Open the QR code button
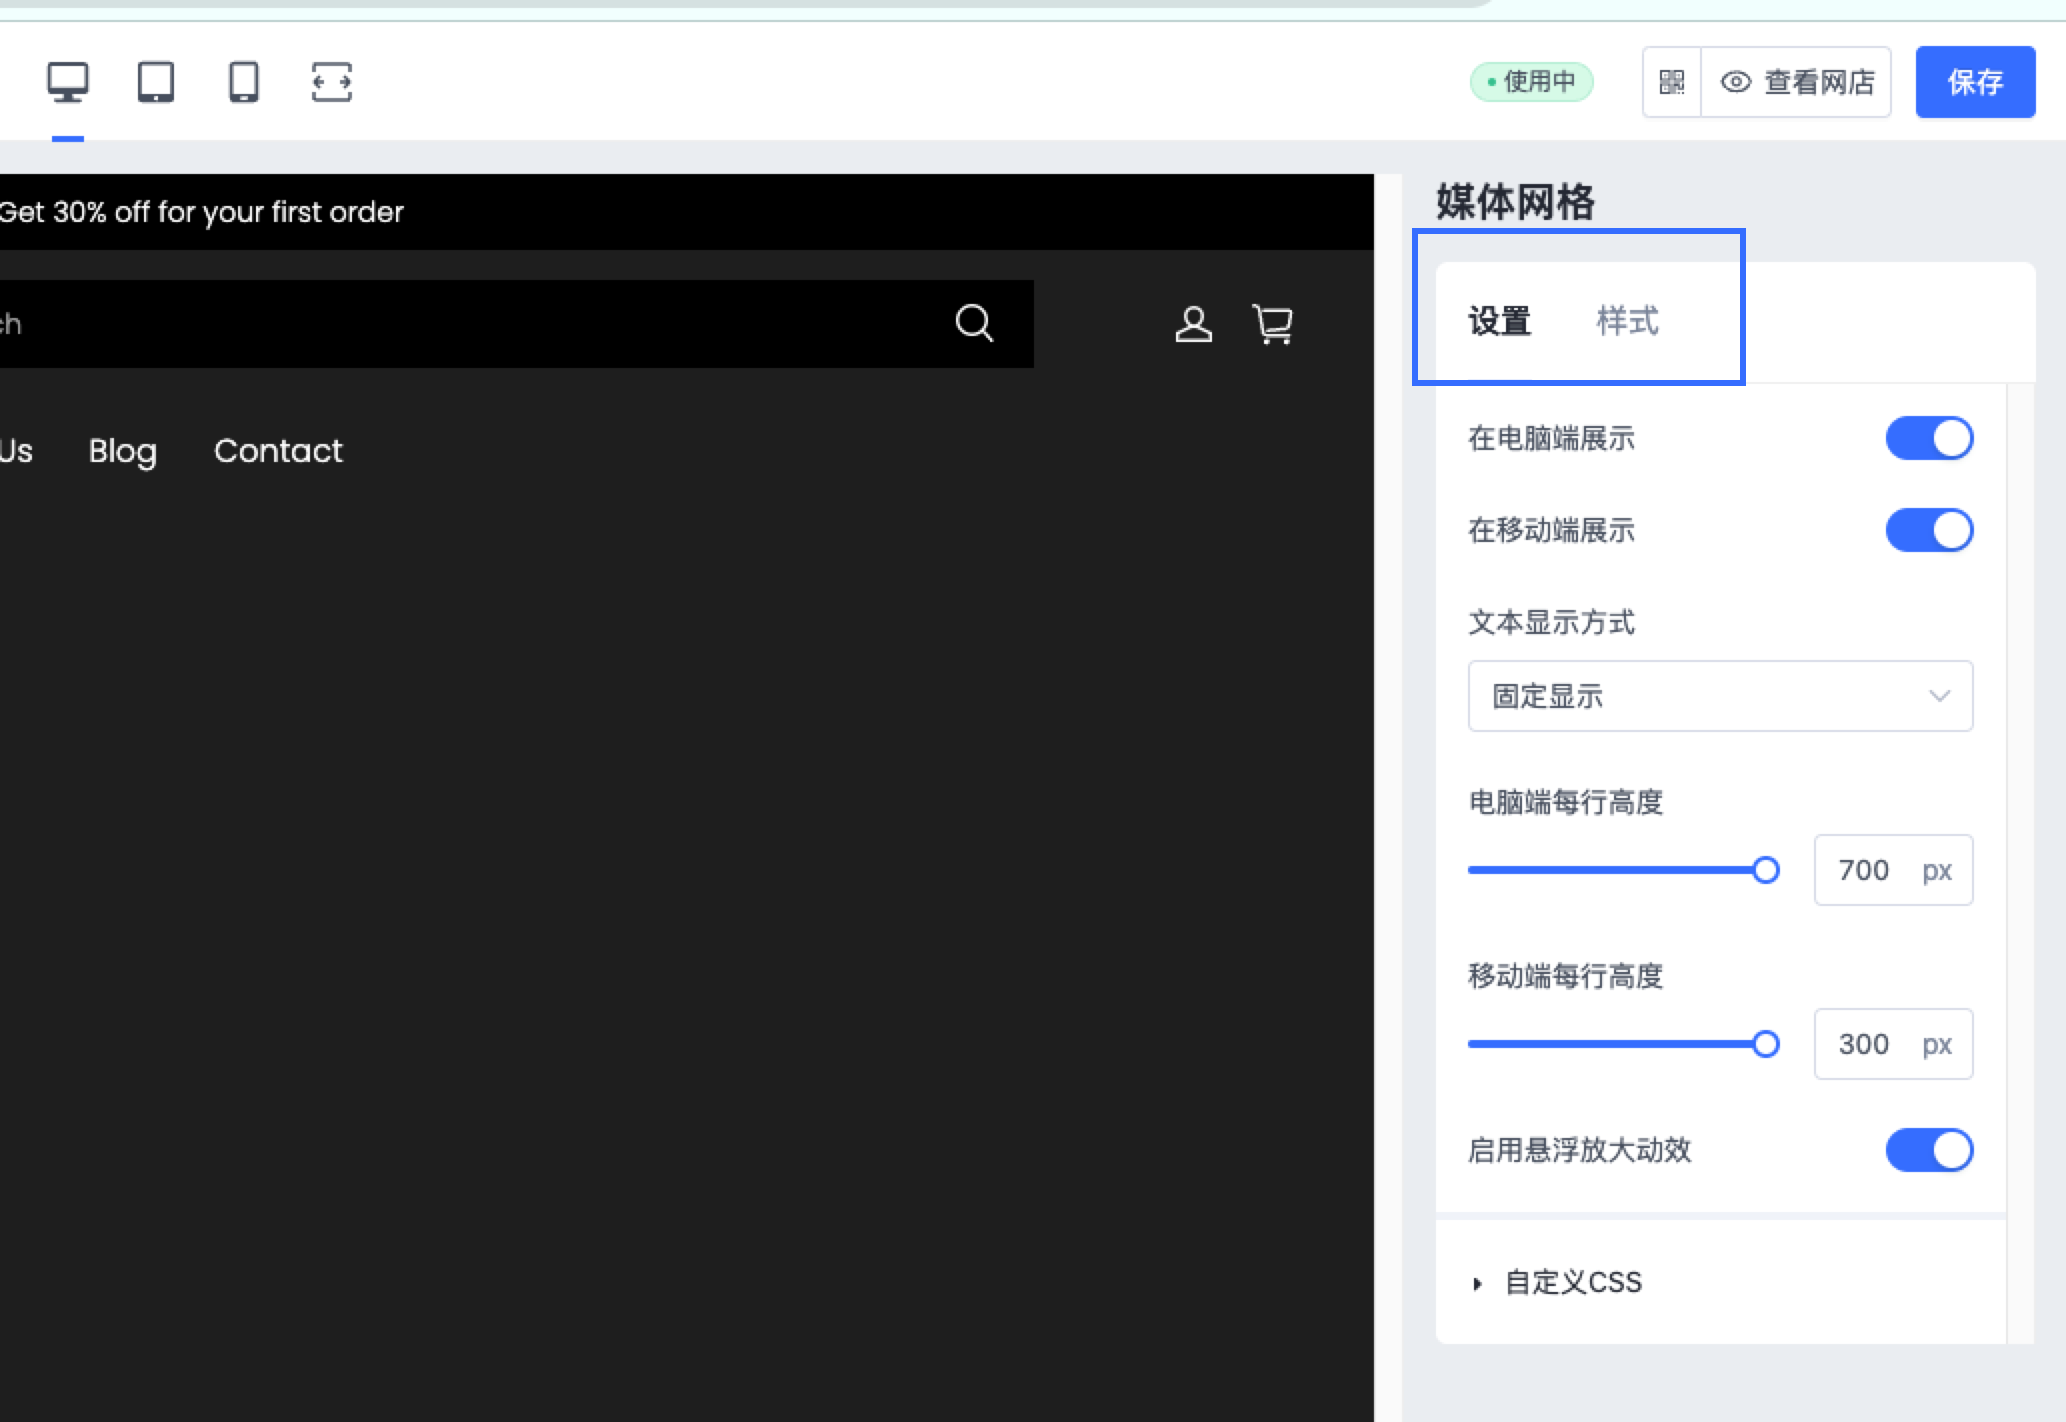Screen dimensions: 2066x1422 pos(1672,82)
